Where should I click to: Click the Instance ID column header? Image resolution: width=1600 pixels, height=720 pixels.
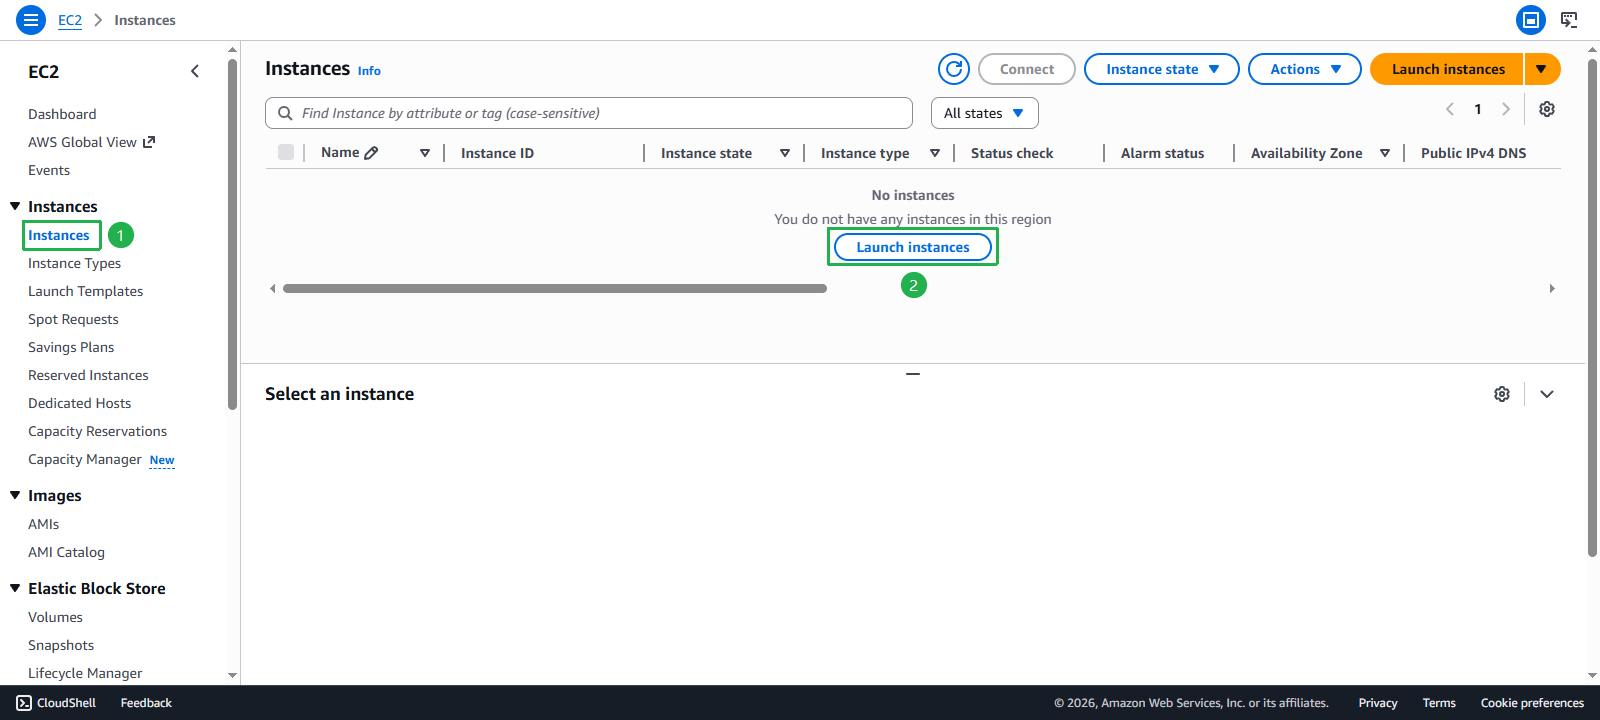click(x=497, y=153)
